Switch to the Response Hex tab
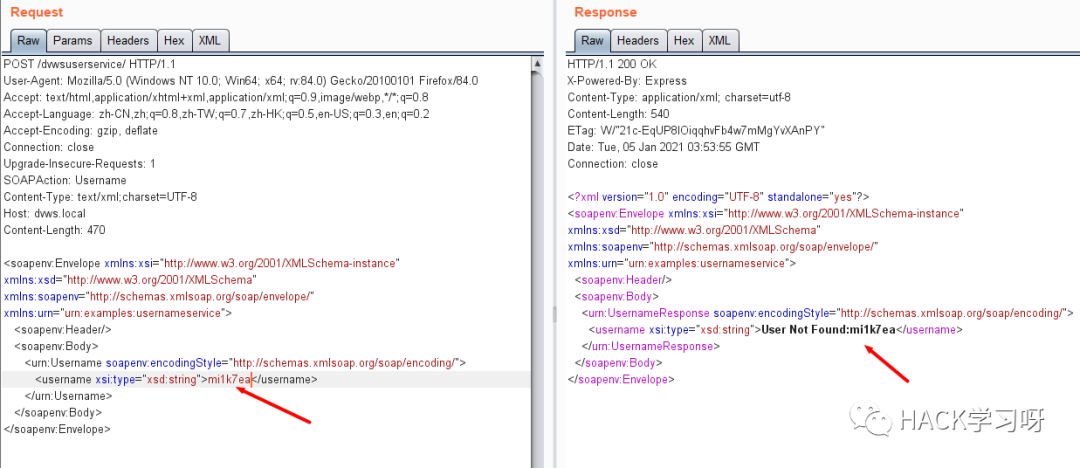Image resolution: width=1080 pixels, height=468 pixels. coord(684,41)
